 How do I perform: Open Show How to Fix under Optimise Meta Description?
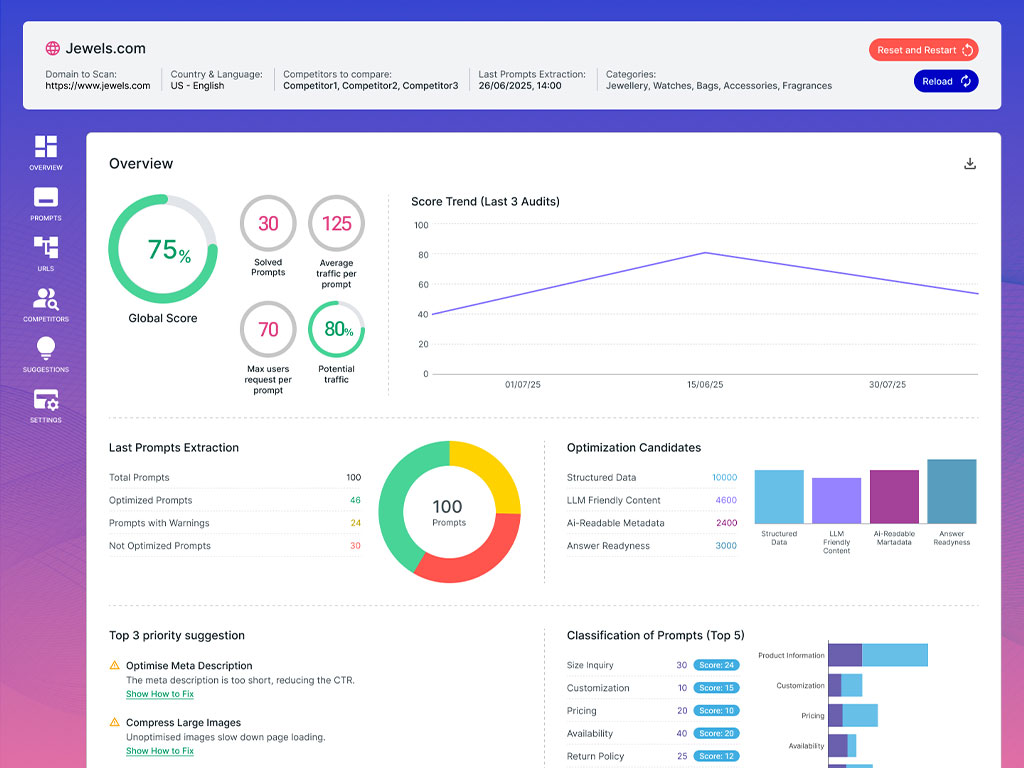coord(160,693)
